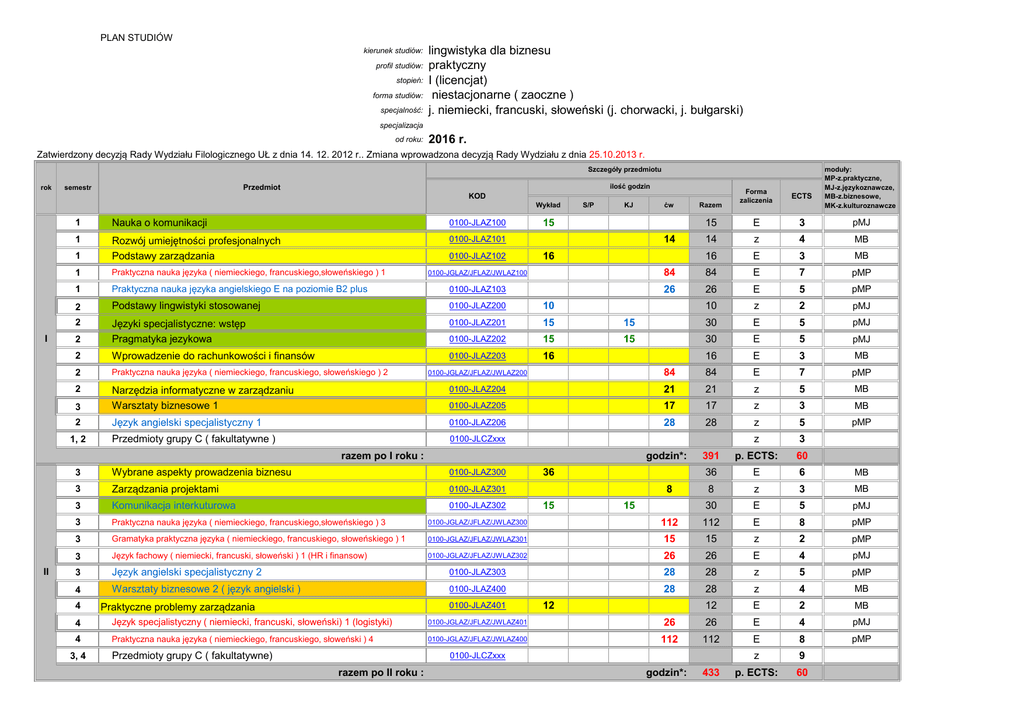Click the 0100-JLAZ401 course link
The width and height of the screenshot is (1024, 725).
click(477, 606)
